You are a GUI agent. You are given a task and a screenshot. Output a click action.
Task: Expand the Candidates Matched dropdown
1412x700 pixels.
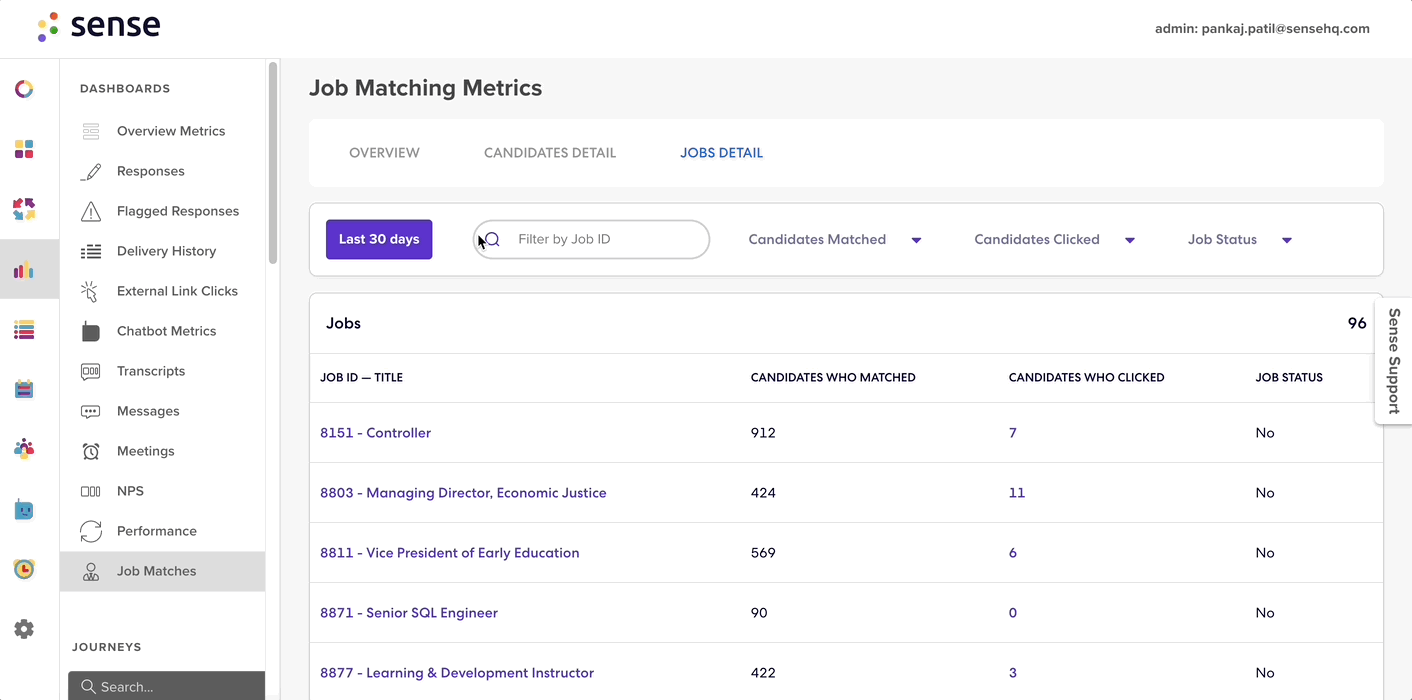(835, 240)
